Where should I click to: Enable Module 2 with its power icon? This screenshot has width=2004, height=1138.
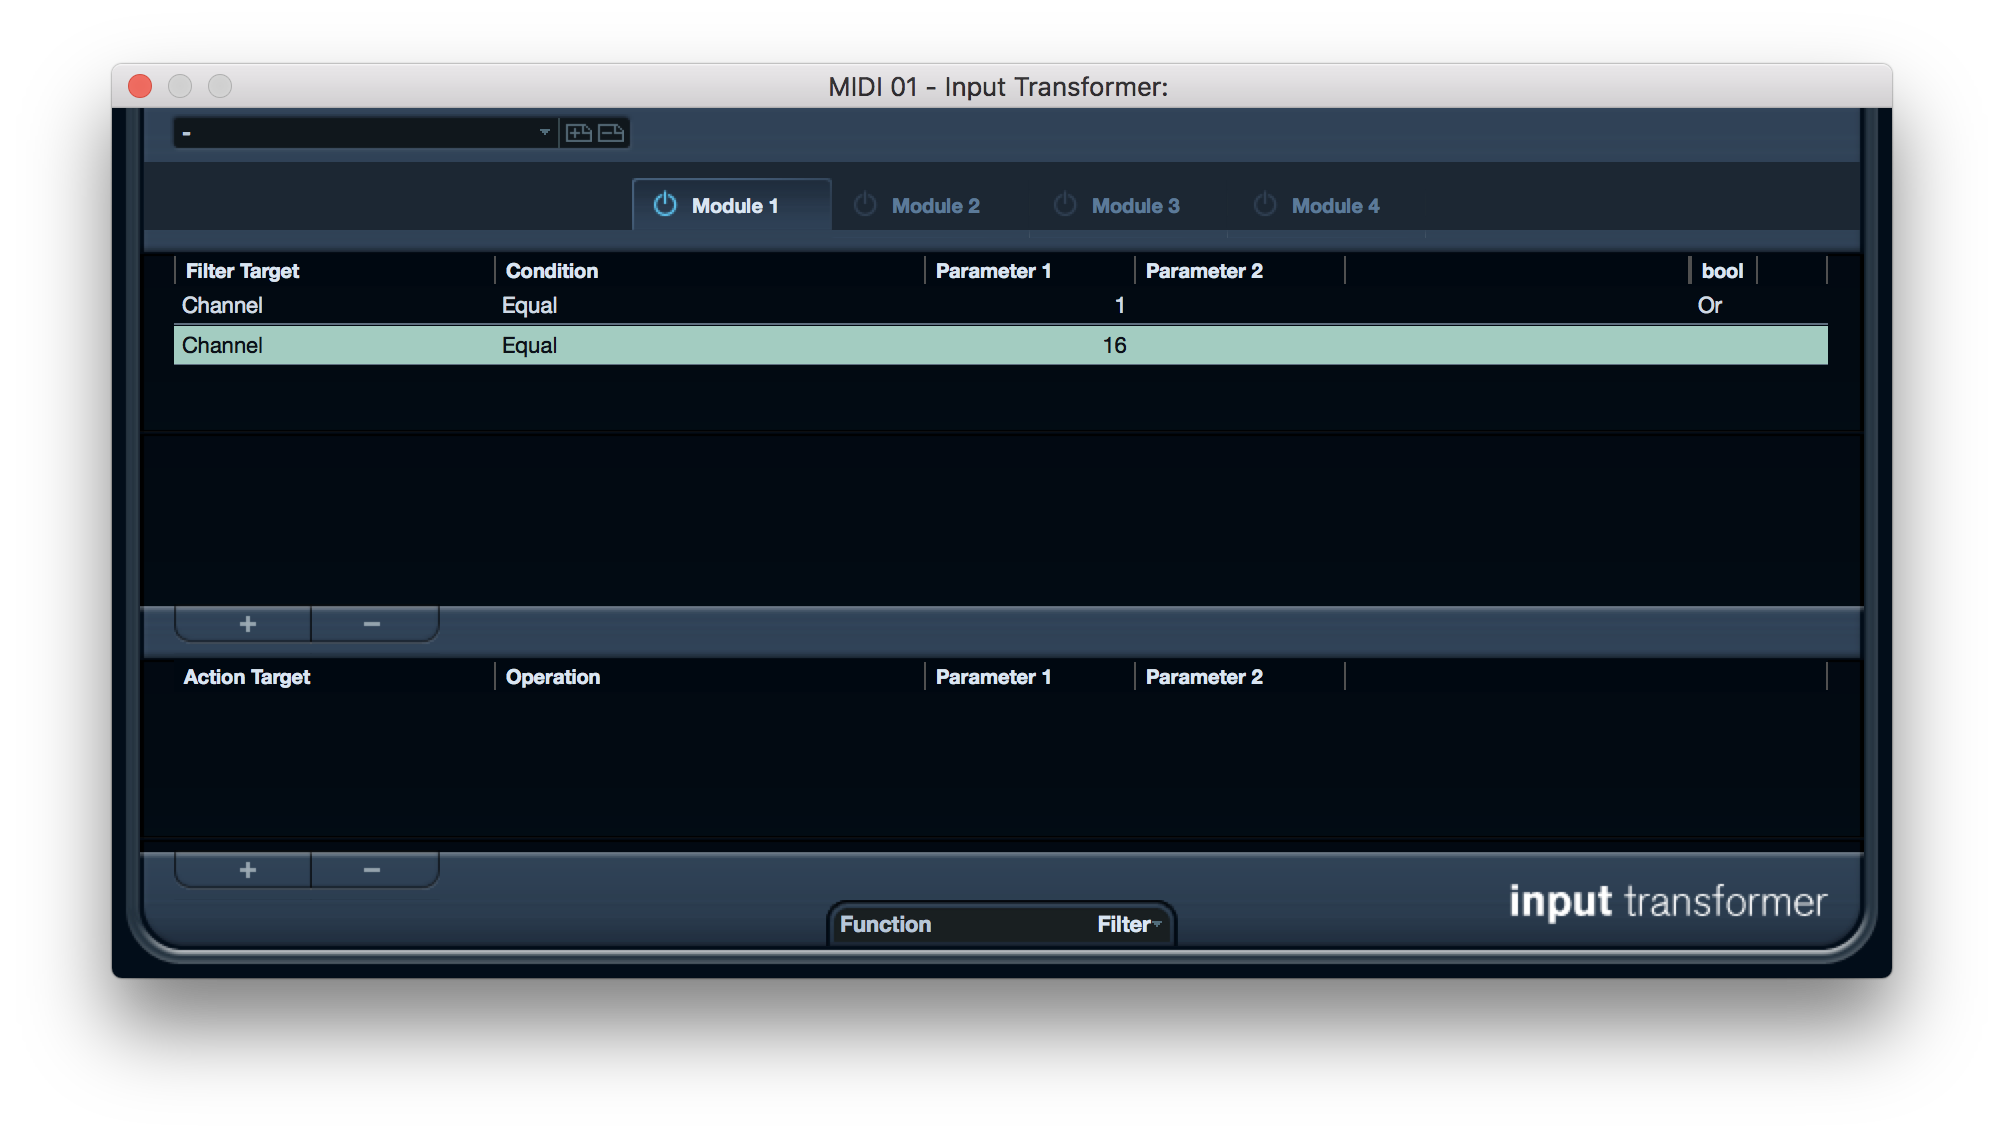point(865,205)
